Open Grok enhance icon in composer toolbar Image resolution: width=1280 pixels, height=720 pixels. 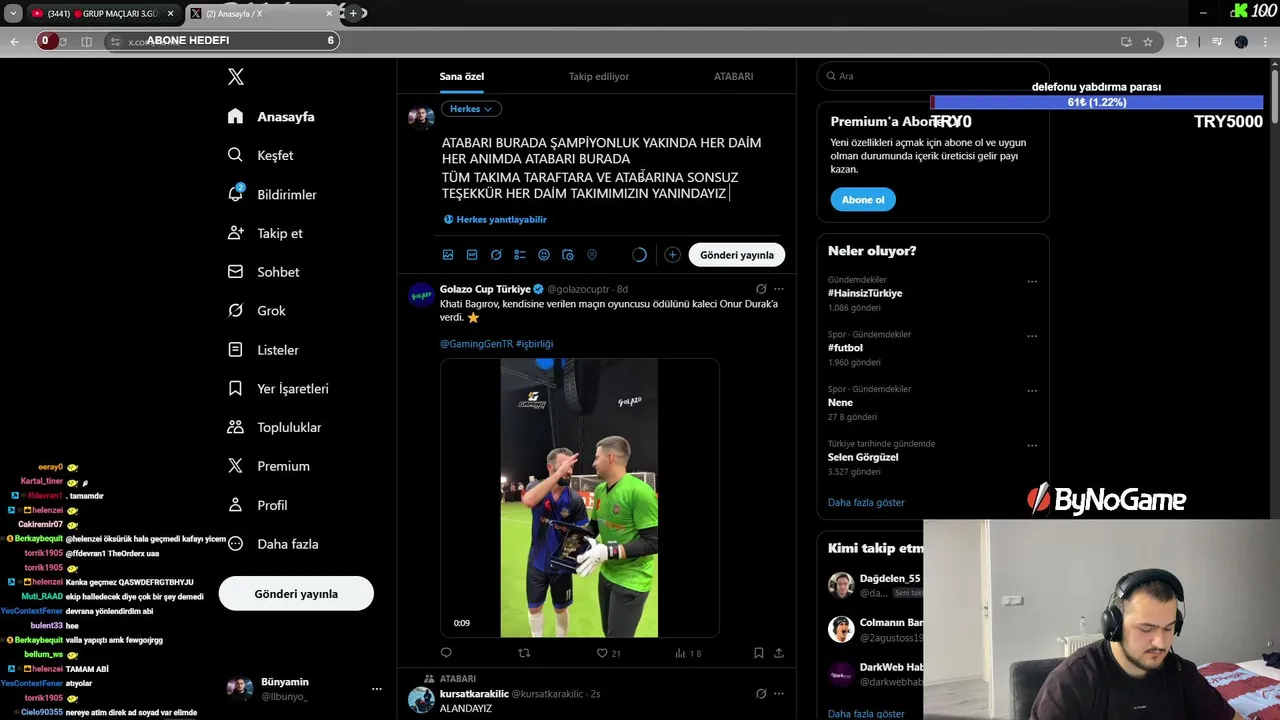496,255
